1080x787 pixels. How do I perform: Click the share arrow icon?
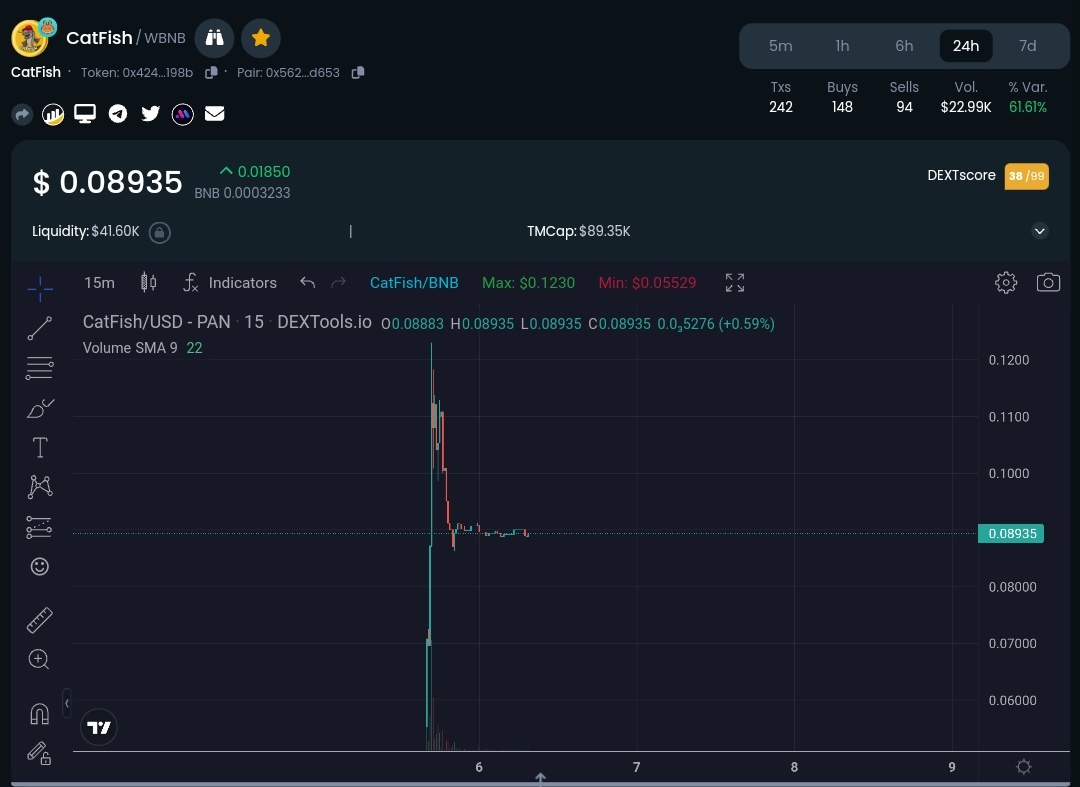(22, 114)
